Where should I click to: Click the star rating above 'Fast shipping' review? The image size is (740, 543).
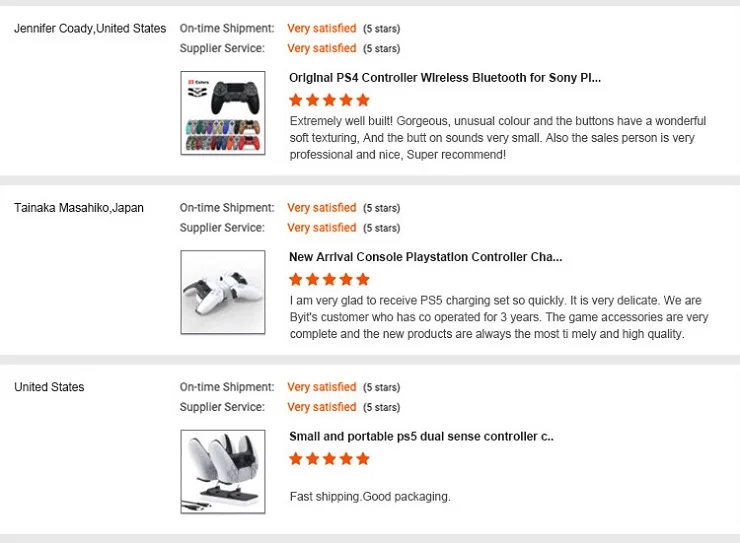pos(329,459)
